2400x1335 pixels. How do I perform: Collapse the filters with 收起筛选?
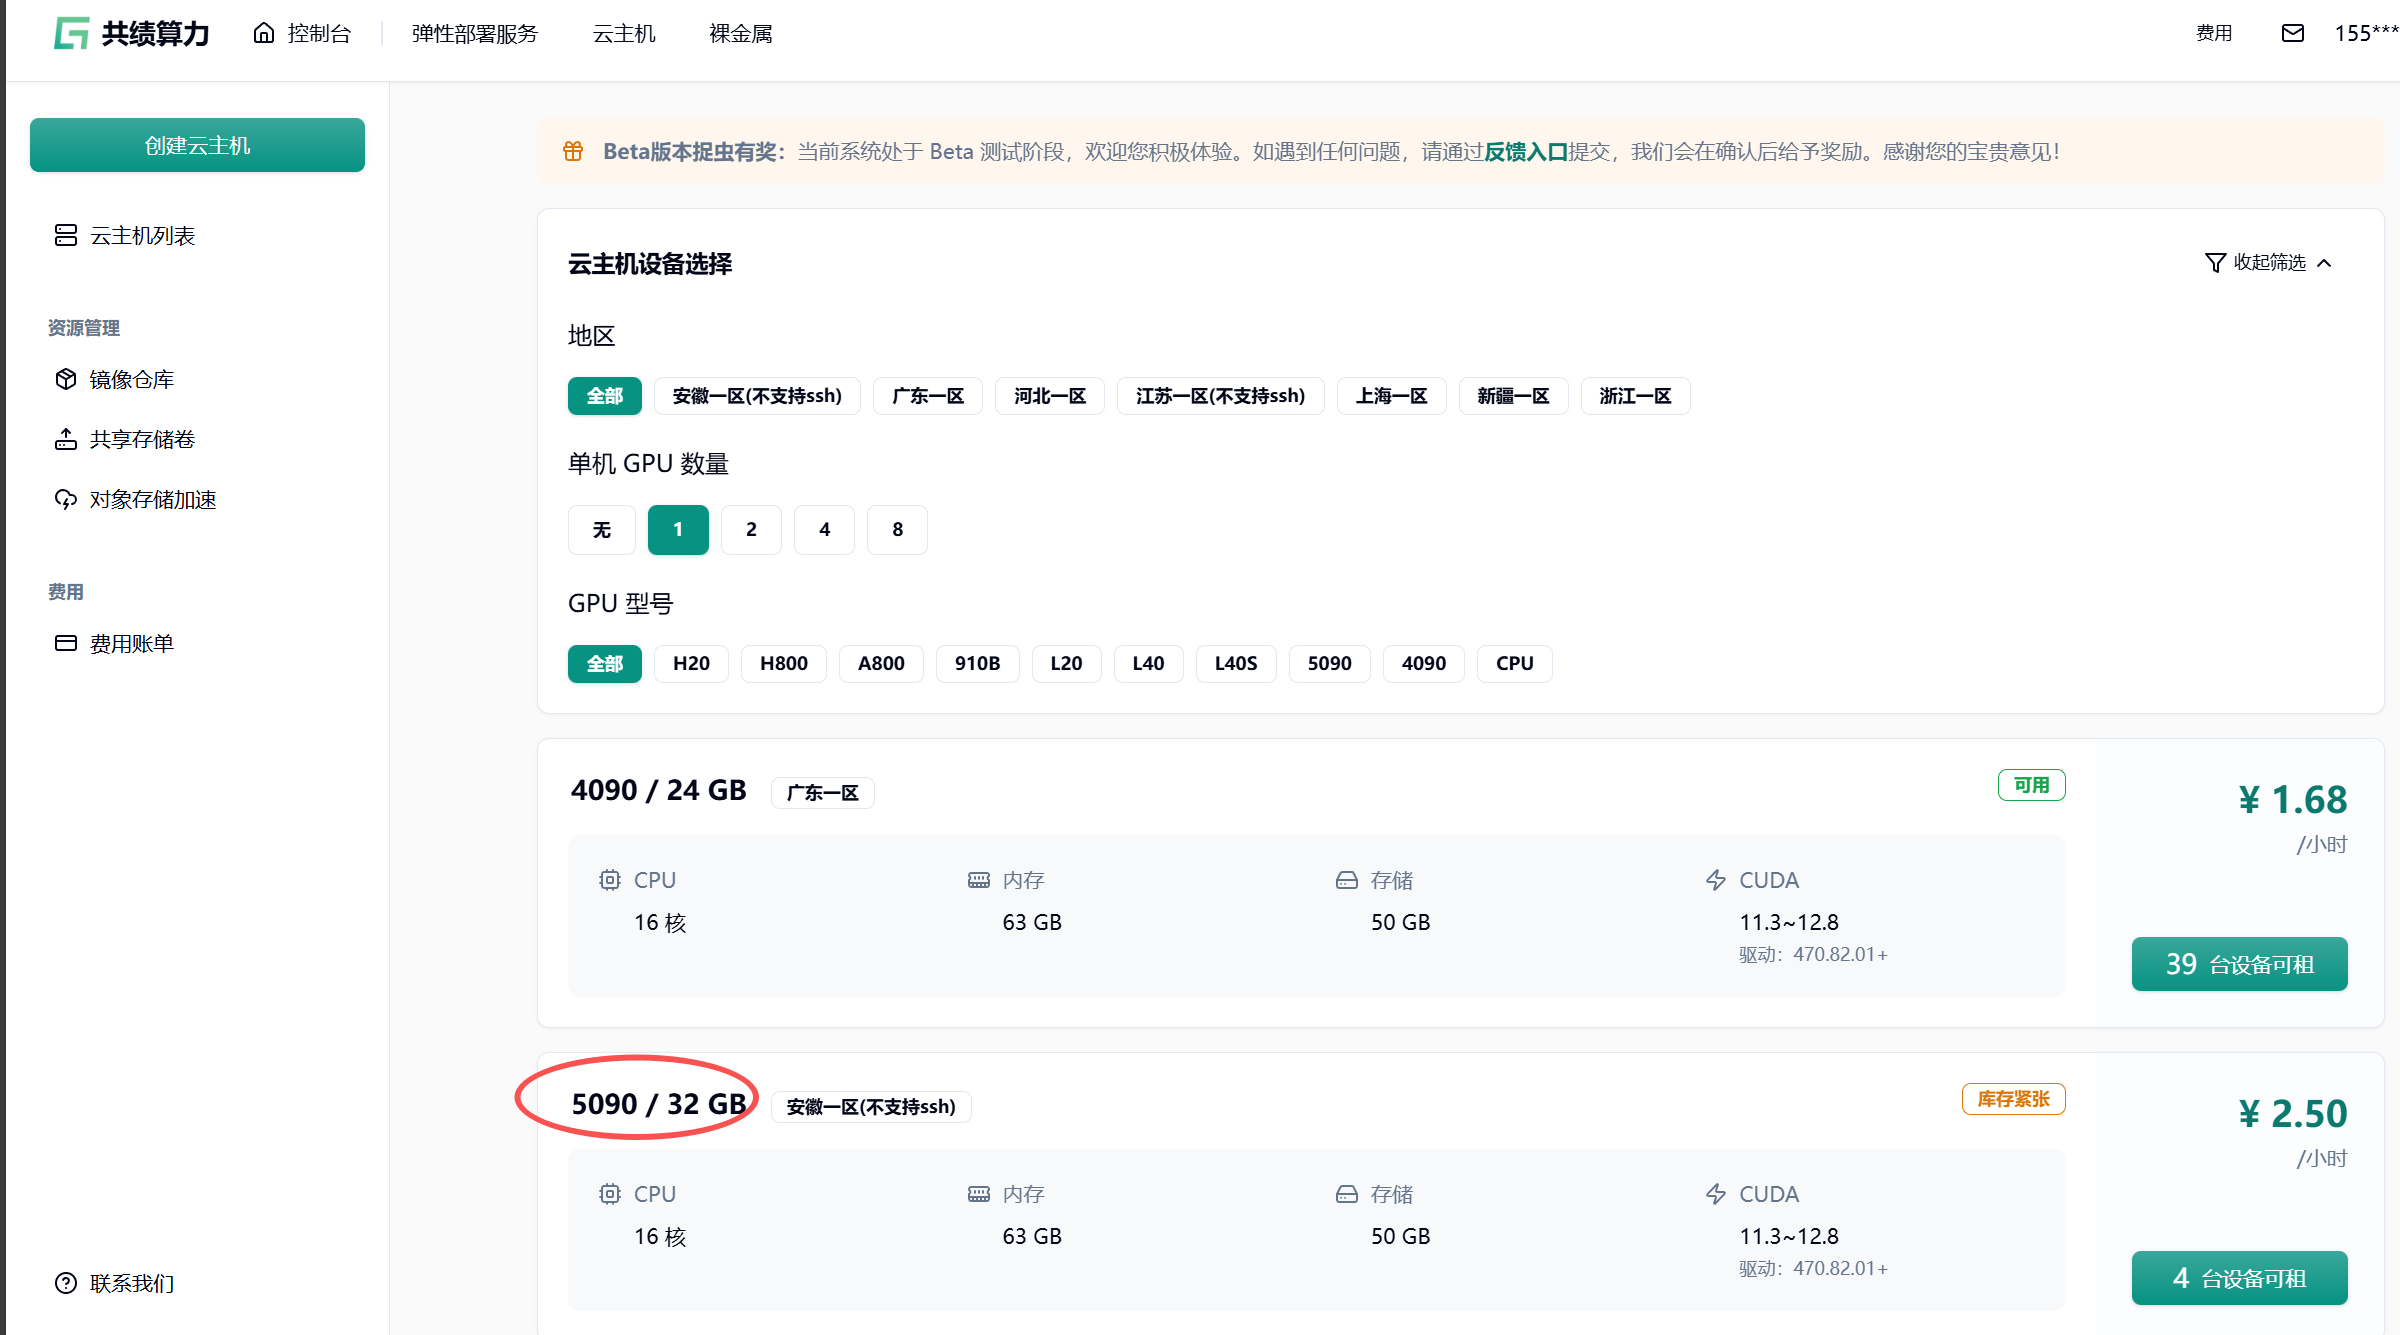click(x=2268, y=262)
